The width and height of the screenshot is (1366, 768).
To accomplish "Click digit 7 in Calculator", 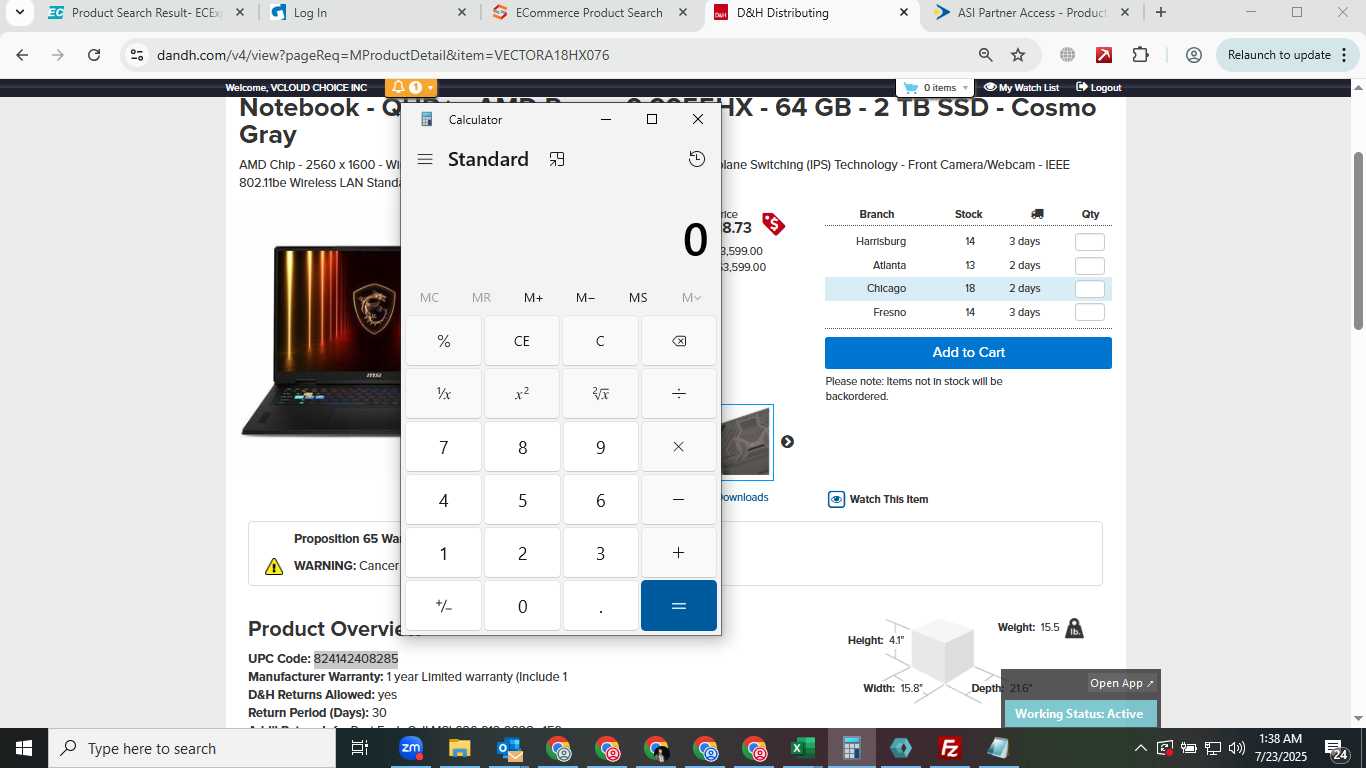I will point(444,447).
